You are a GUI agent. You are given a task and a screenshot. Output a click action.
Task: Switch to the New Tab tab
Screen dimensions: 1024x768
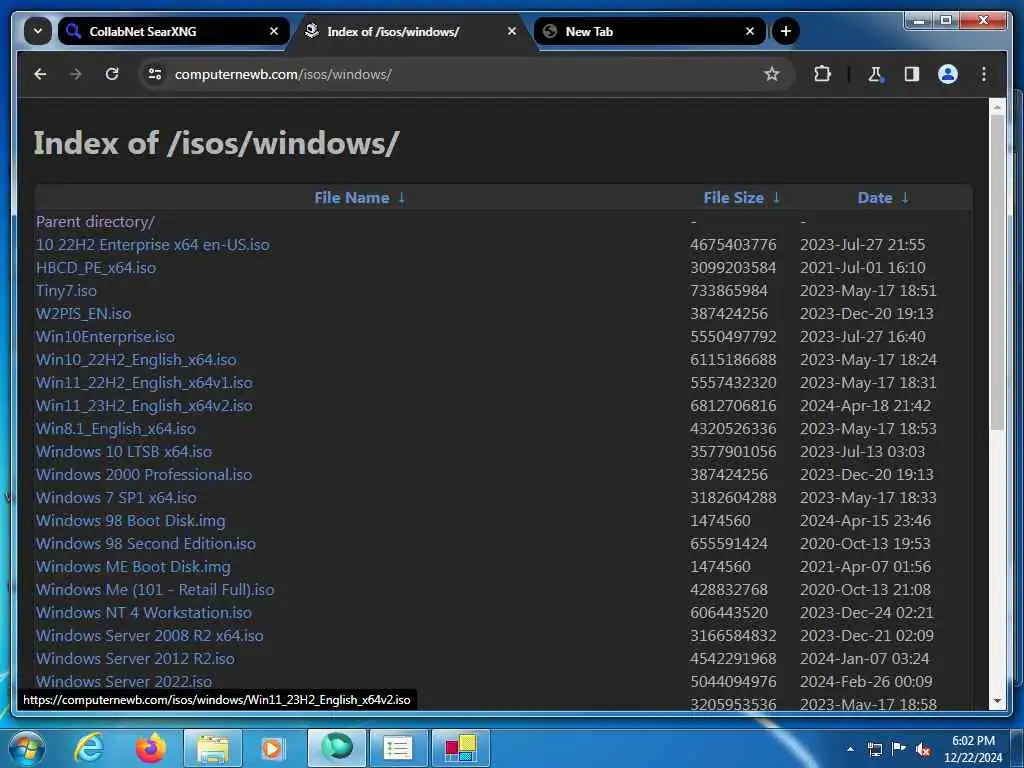[650, 31]
